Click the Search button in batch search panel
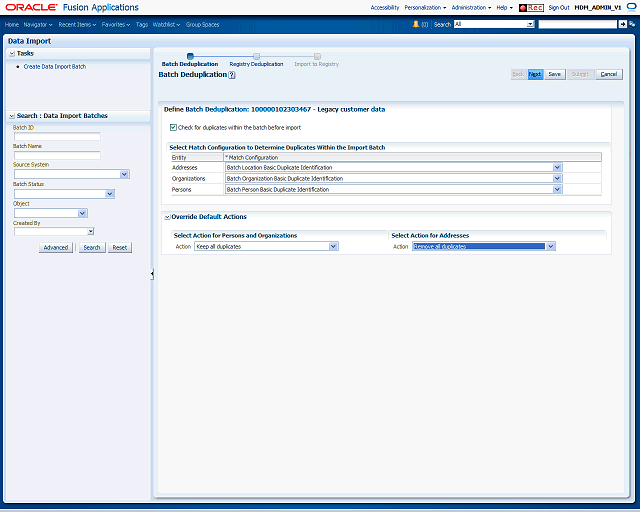The height and width of the screenshot is (512, 640). (x=92, y=247)
